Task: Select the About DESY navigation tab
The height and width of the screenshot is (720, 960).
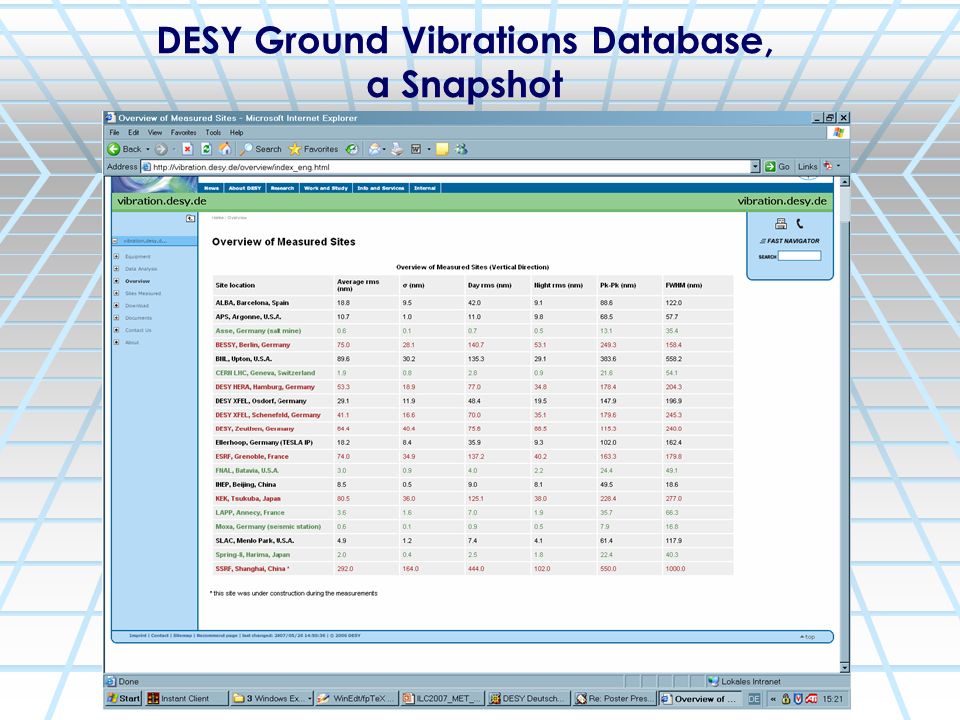Action: (x=245, y=188)
